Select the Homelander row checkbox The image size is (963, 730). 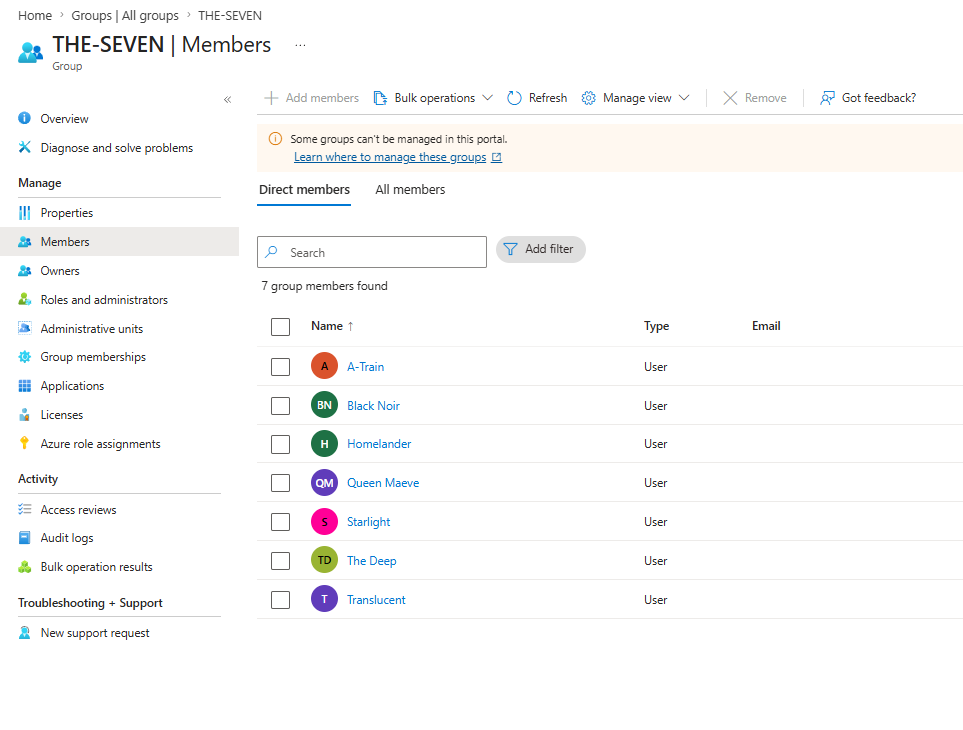[281, 445]
